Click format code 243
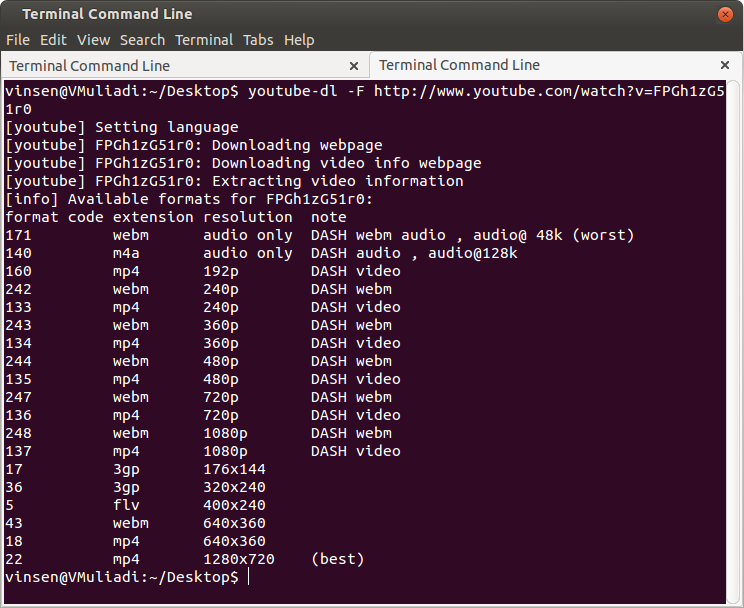Image resolution: width=744 pixels, height=608 pixels. [x=18, y=326]
